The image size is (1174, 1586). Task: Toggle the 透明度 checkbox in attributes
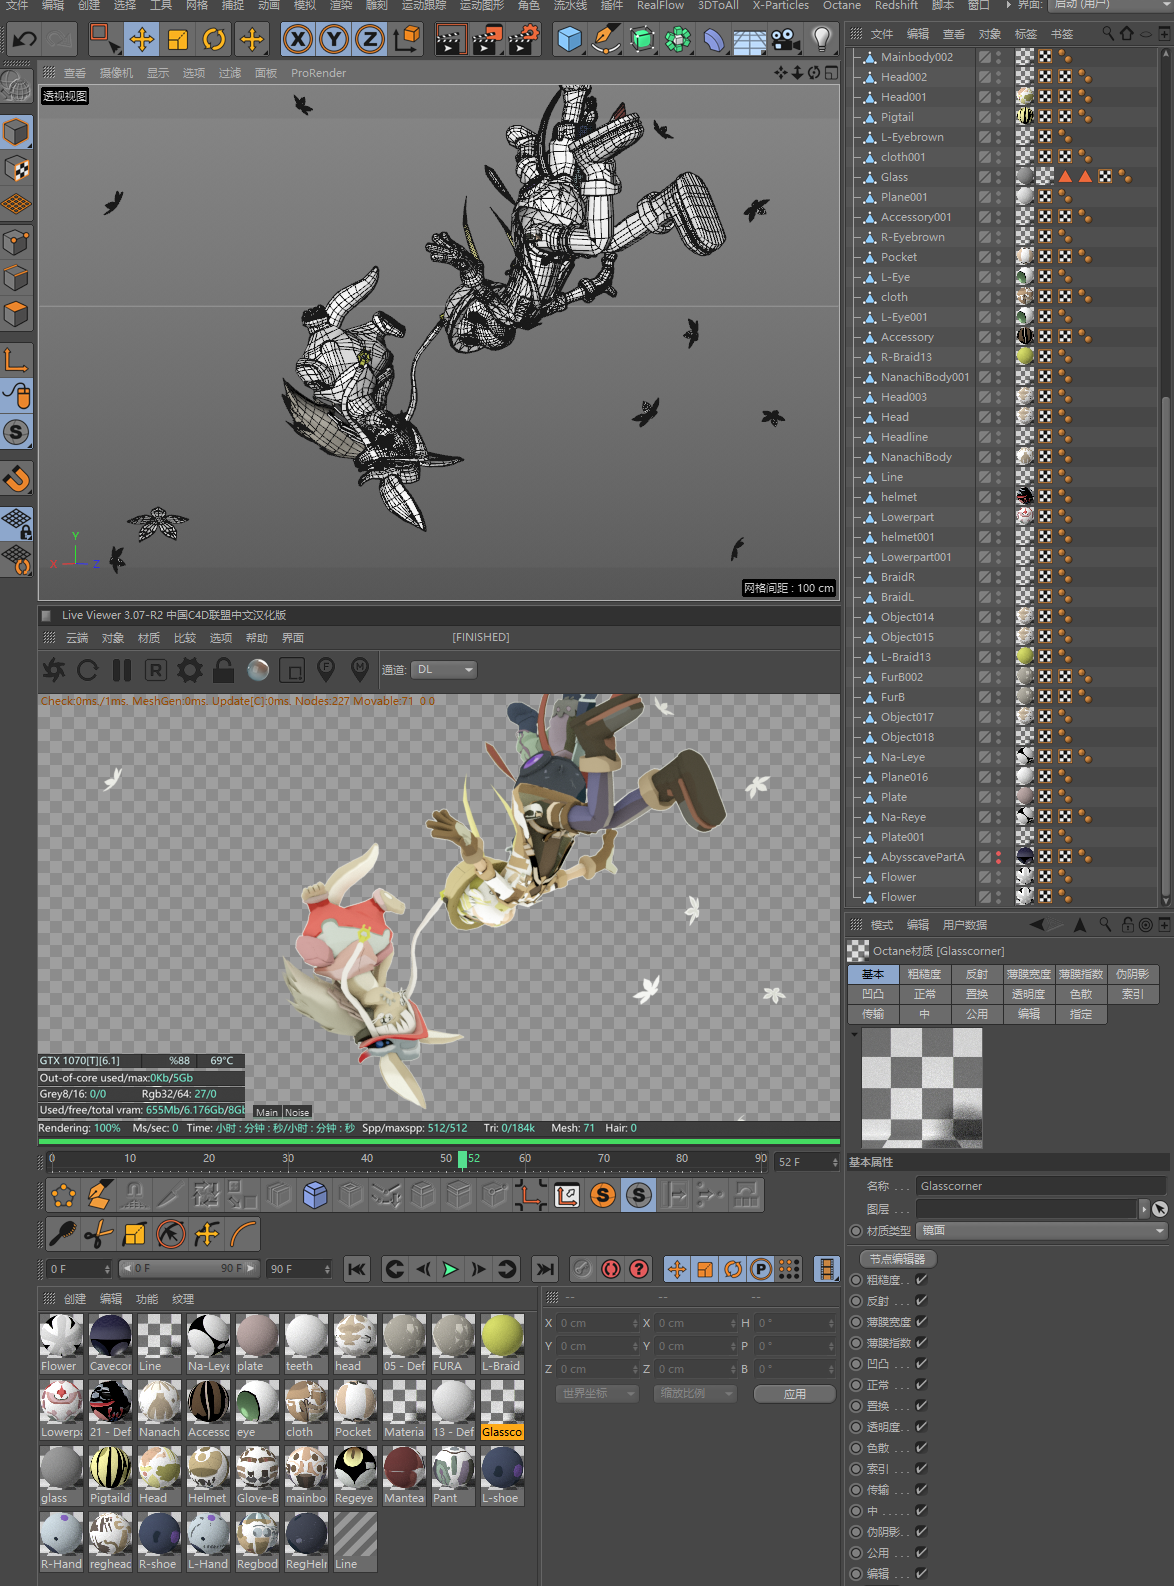pos(921,1427)
